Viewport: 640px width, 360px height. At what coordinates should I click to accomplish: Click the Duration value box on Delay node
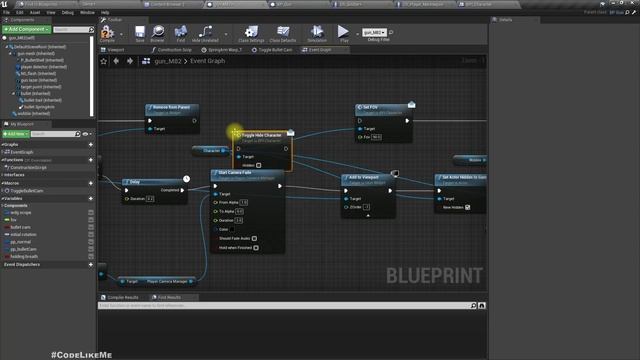tap(150, 199)
